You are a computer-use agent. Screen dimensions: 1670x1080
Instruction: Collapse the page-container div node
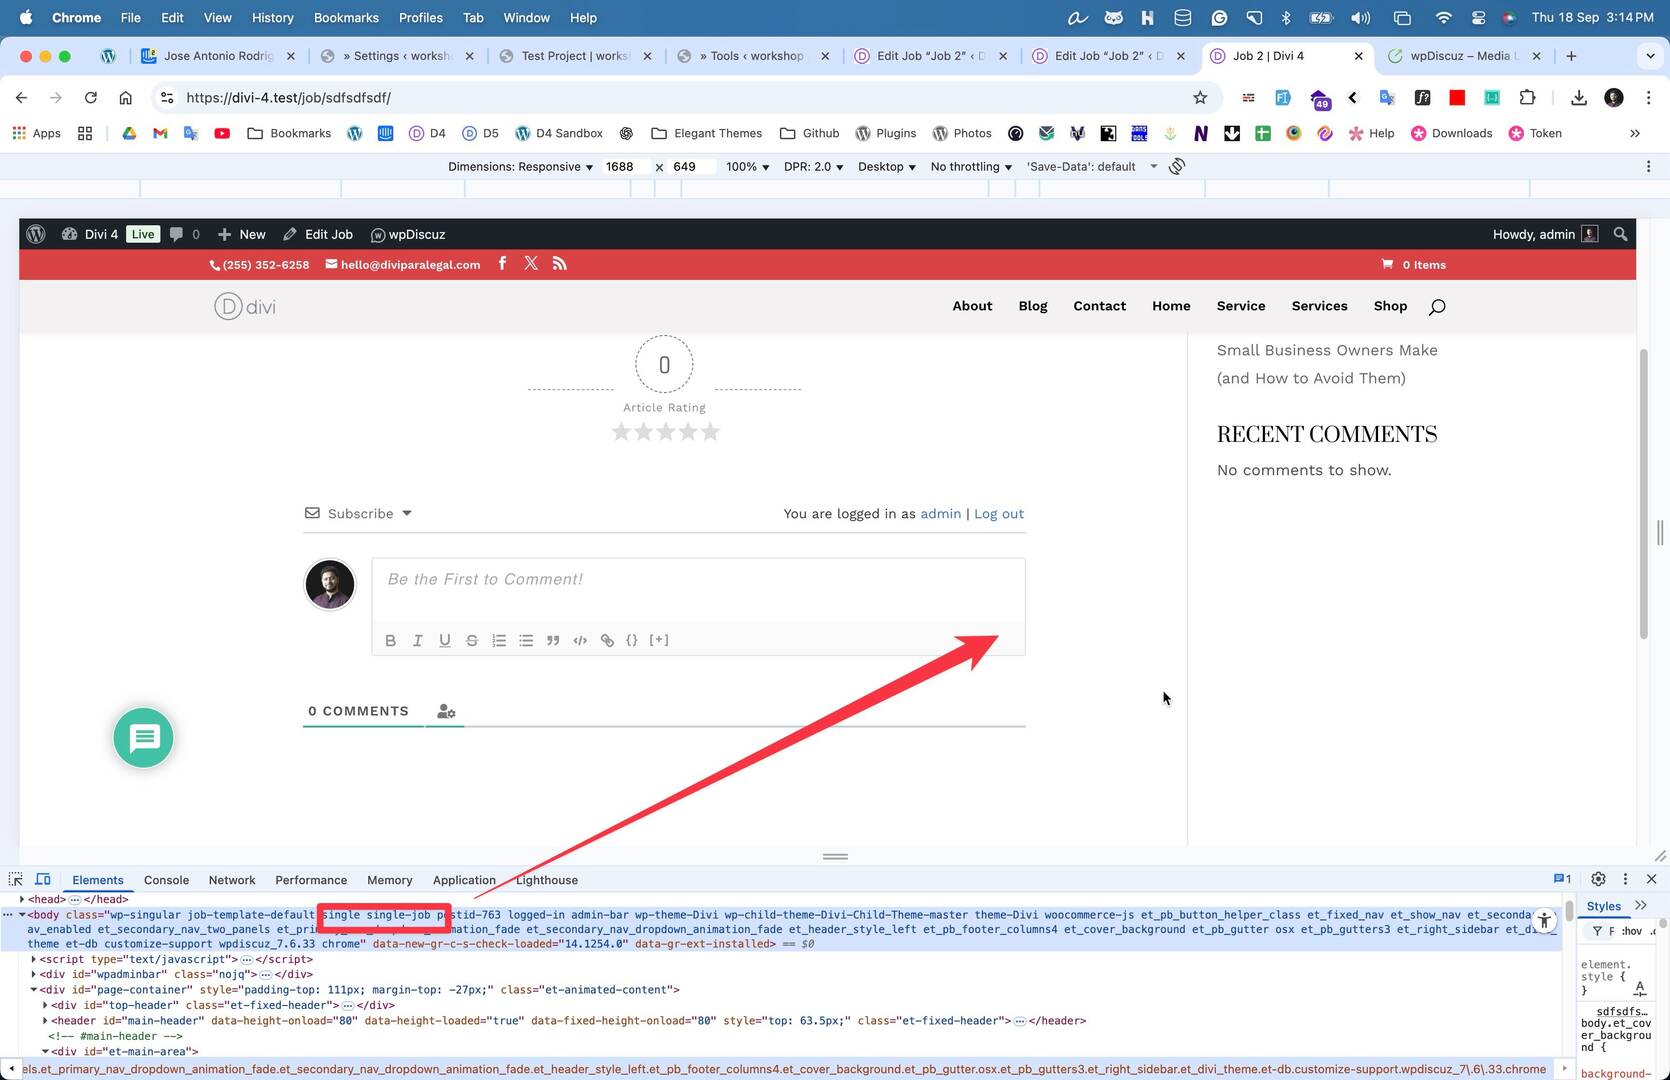34,990
